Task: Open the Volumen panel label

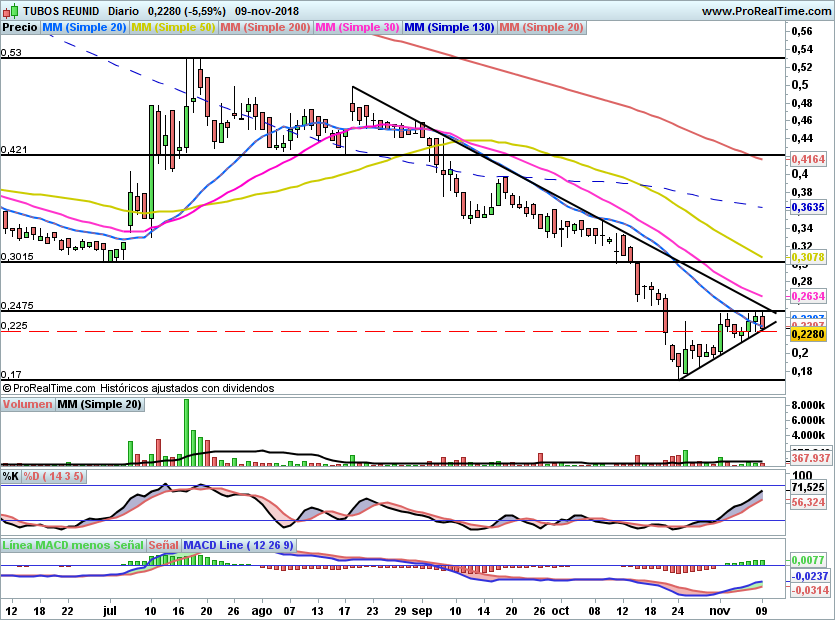Action: click(27, 404)
